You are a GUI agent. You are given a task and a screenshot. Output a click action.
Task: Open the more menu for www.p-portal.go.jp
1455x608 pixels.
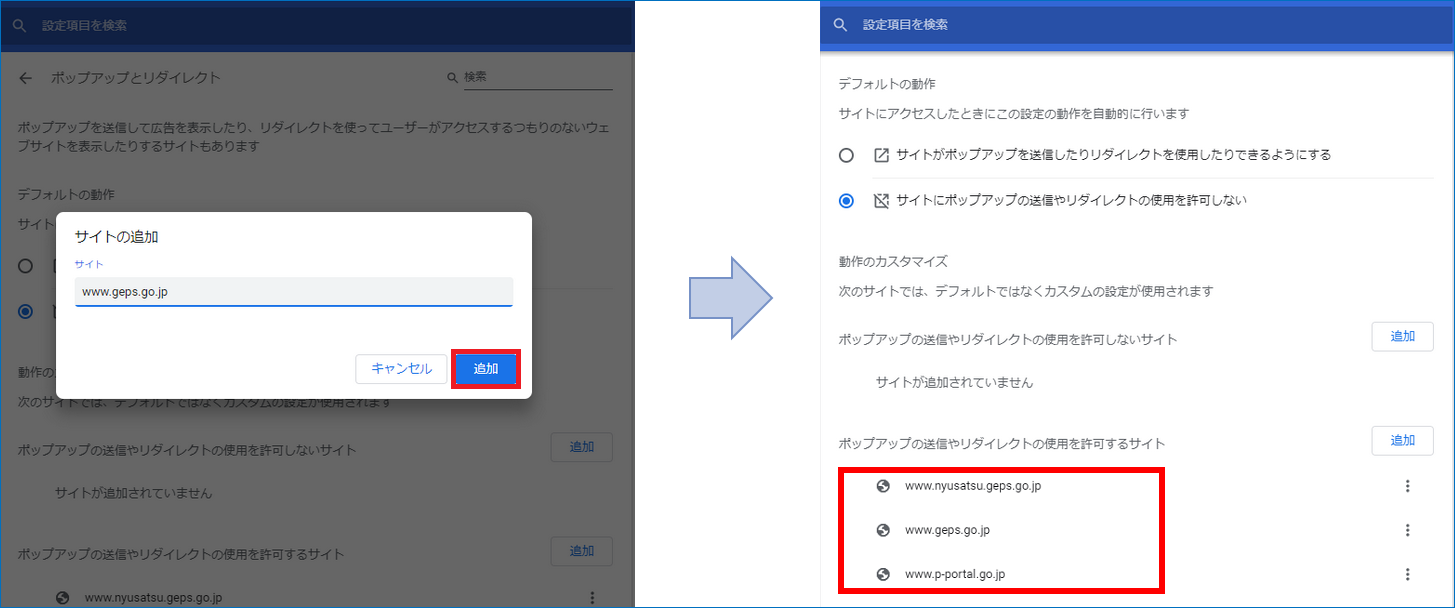tap(1407, 574)
